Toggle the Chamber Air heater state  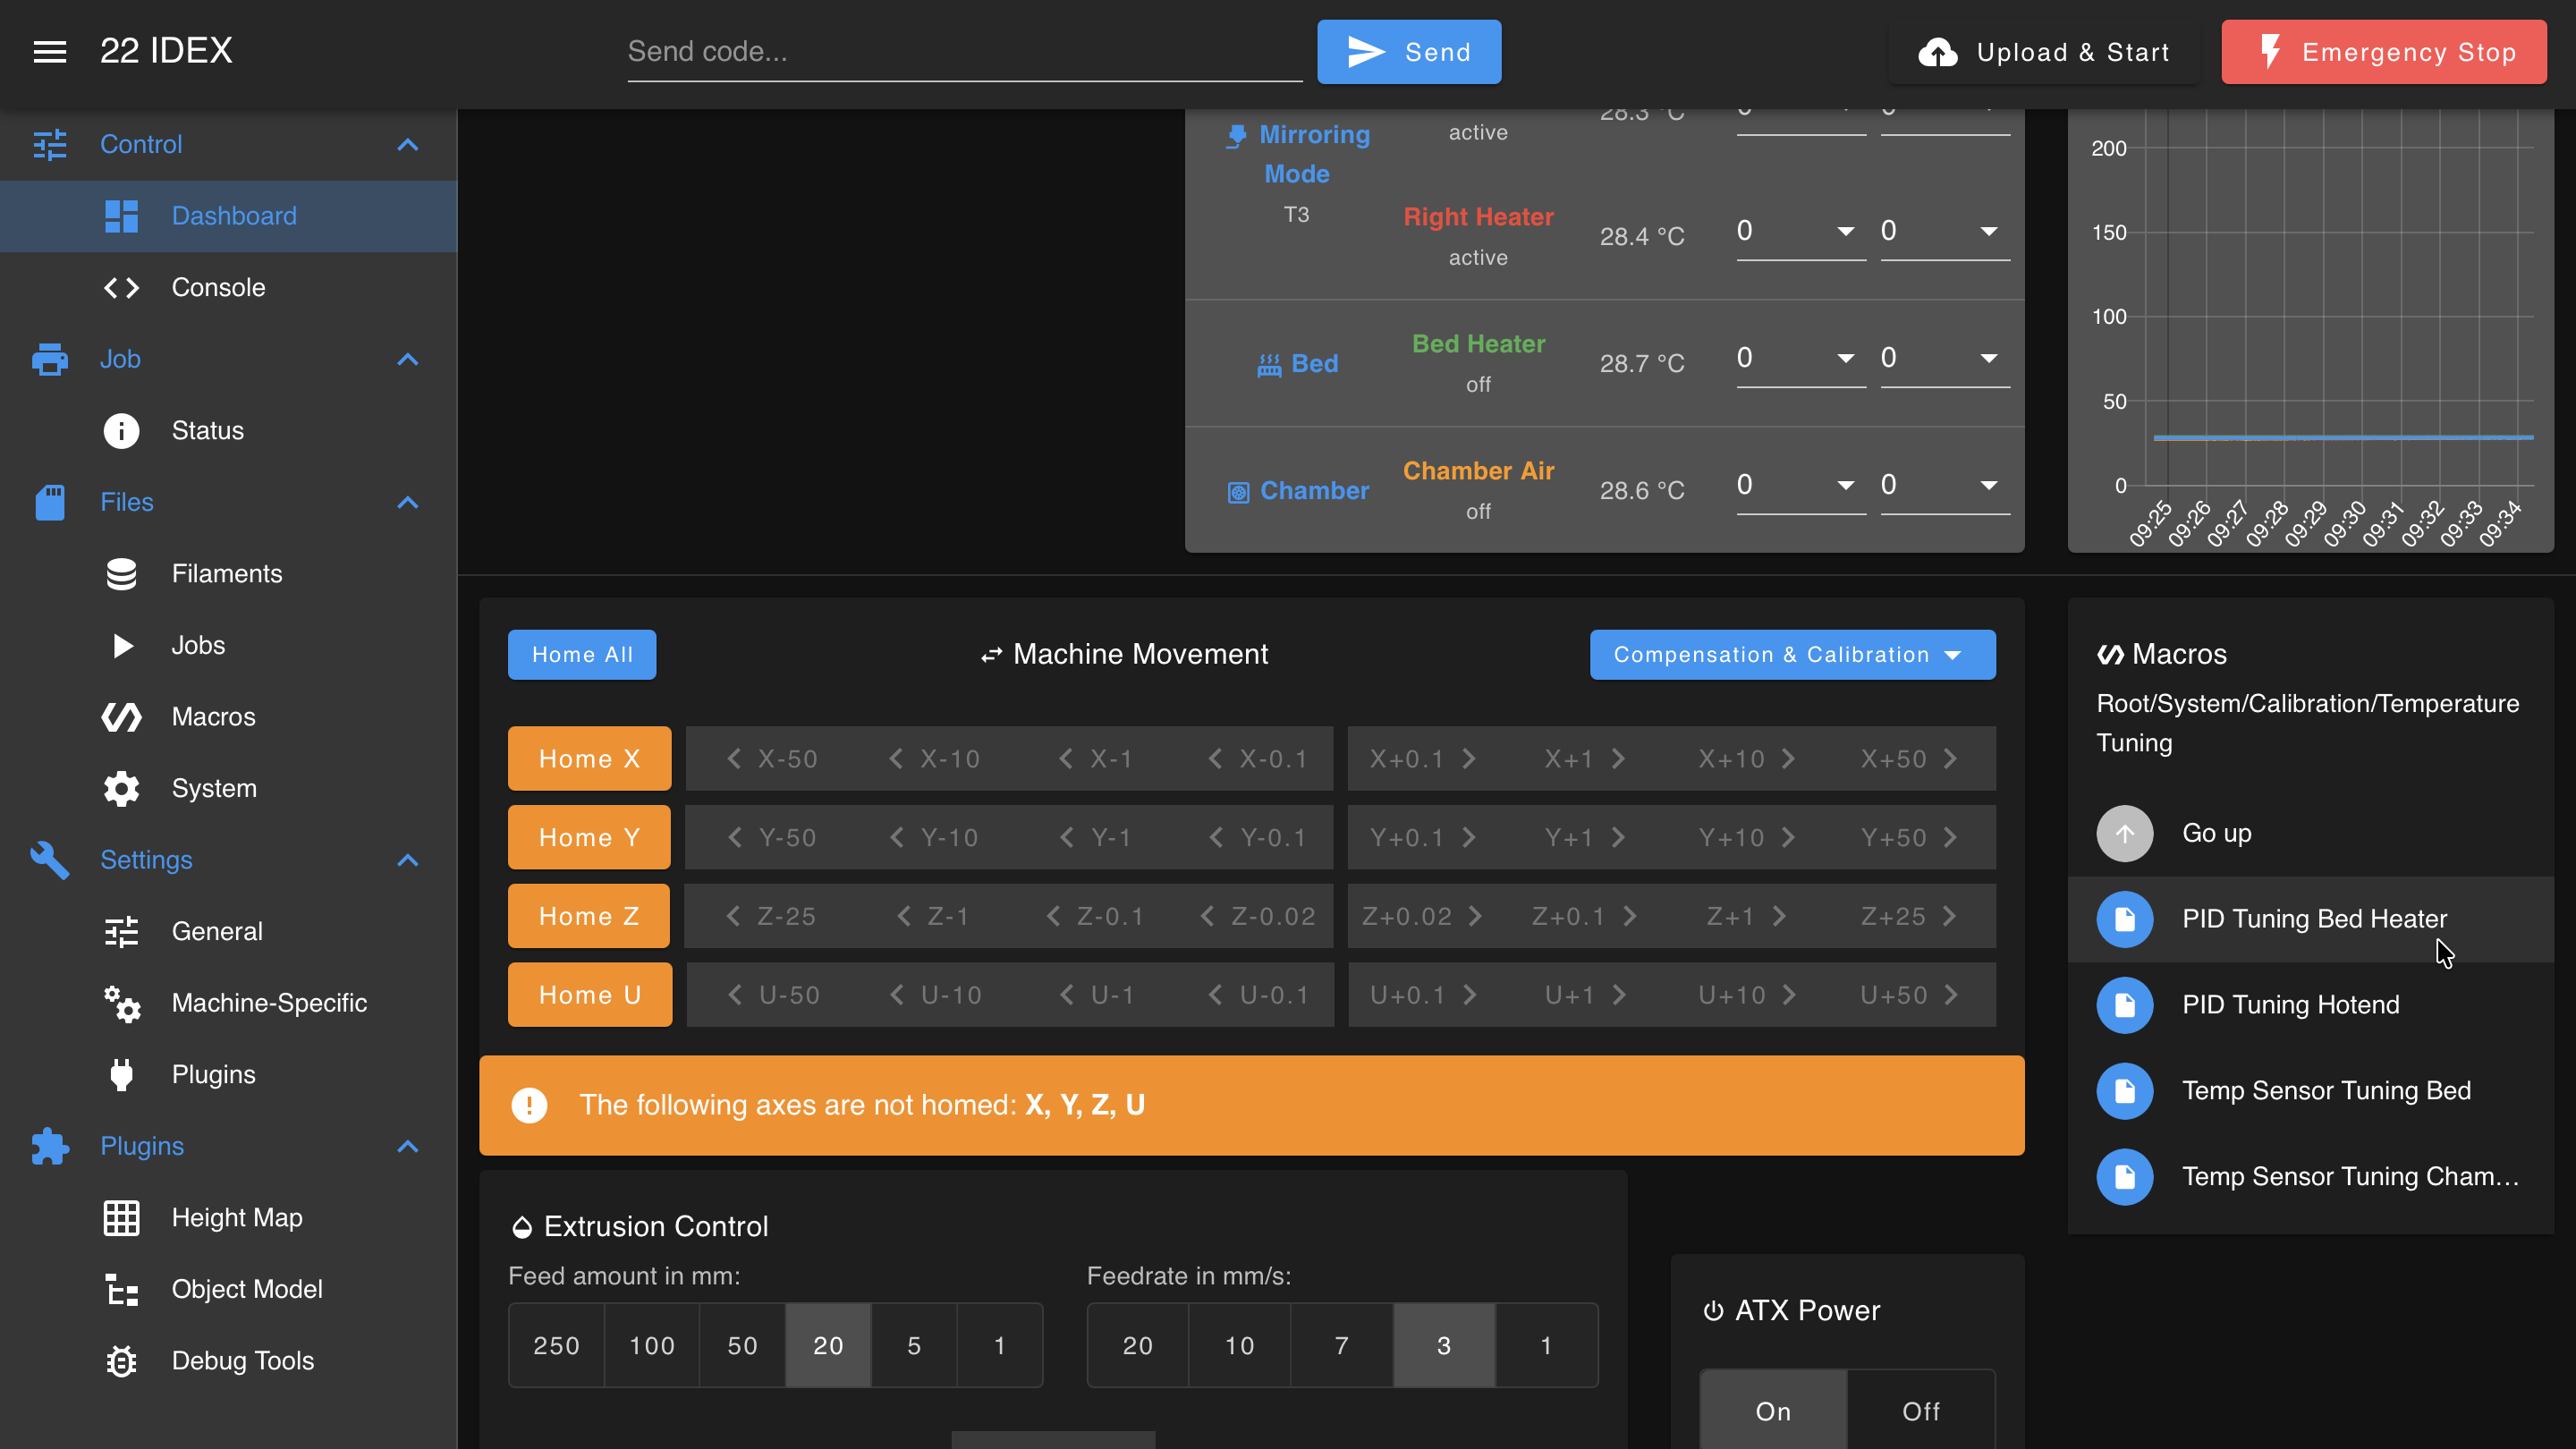(1478, 471)
